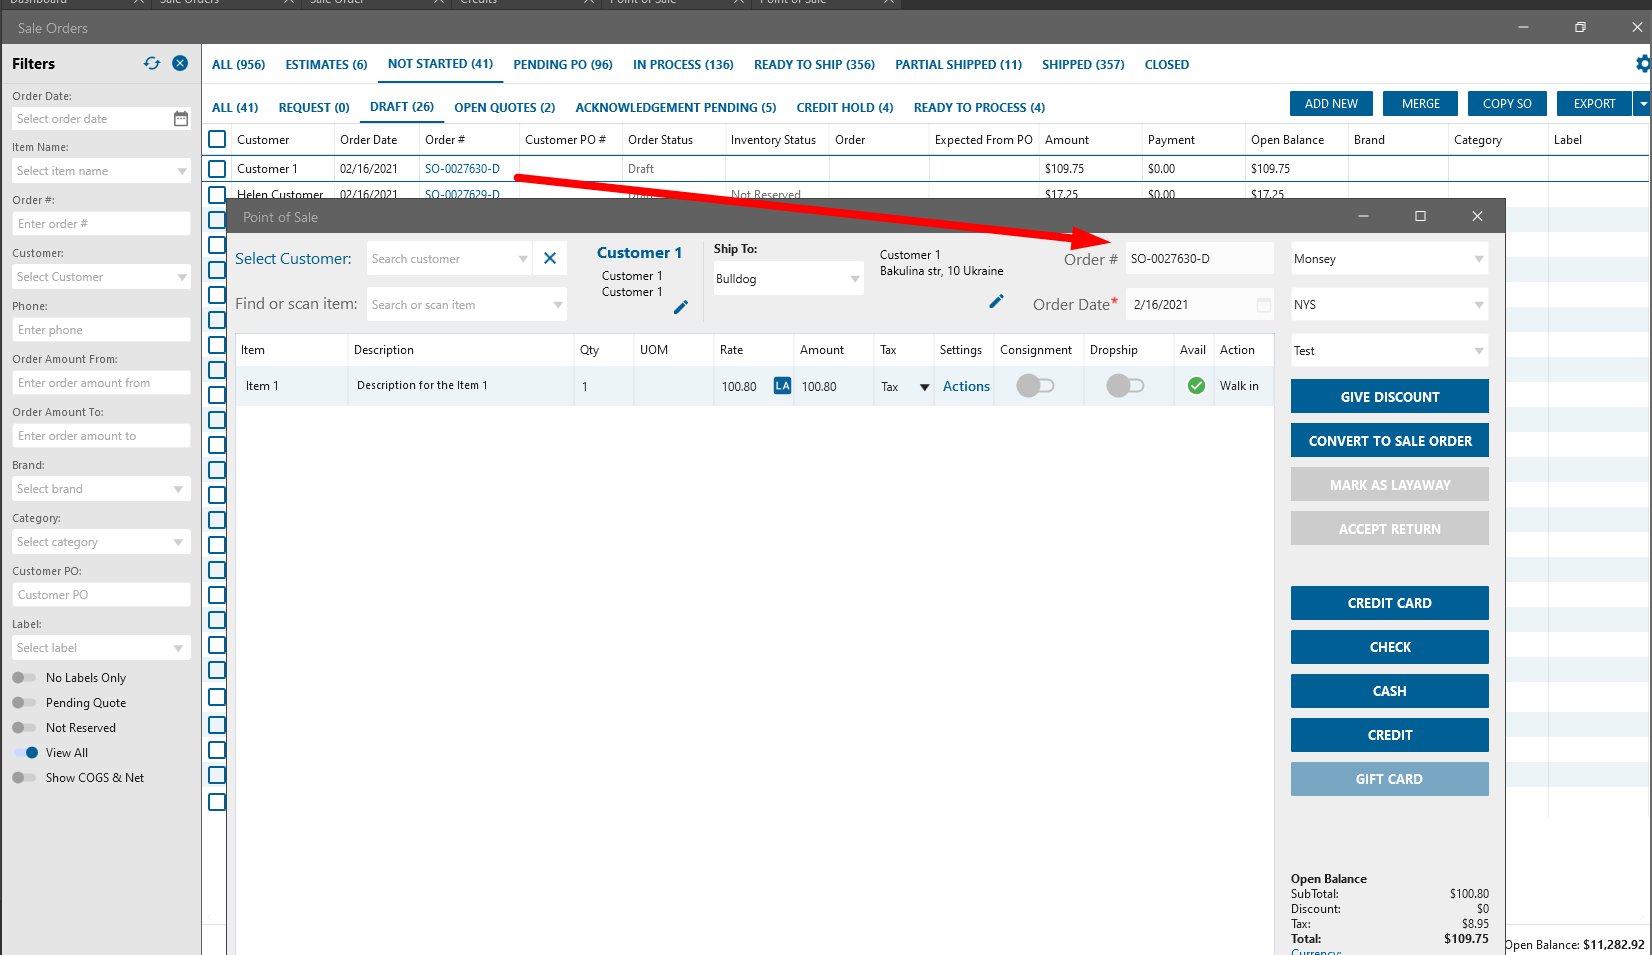Click the refresh filters icon
The height and width of the screenshot is (955, 1652).
pyautogui.click(x=152, y=63)
